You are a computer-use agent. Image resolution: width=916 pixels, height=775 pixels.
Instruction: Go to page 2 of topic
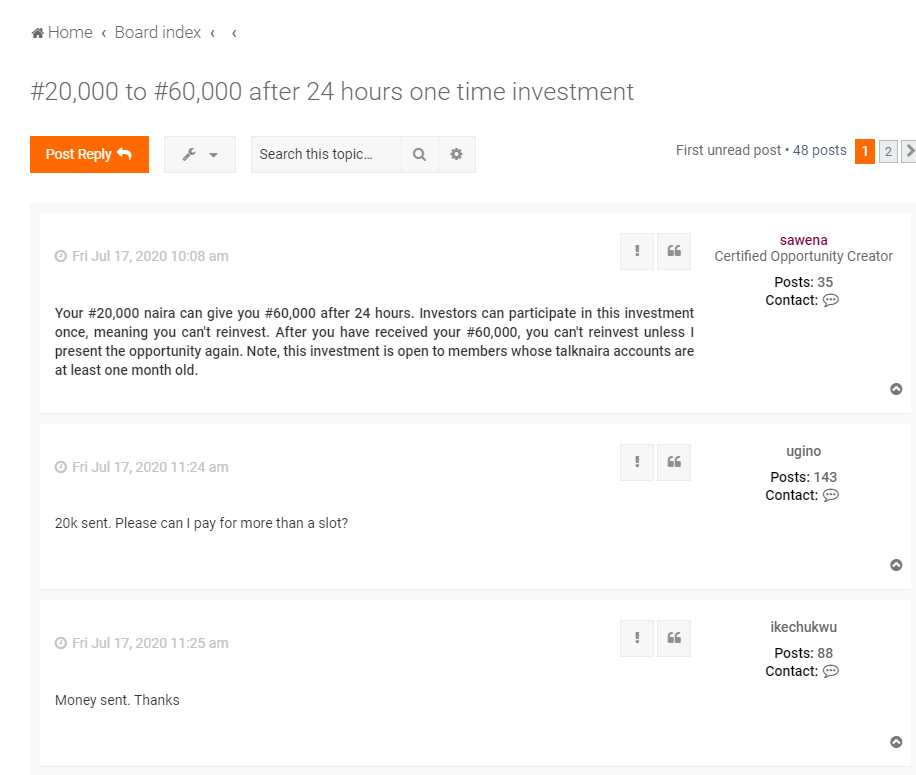pos(888,152)
